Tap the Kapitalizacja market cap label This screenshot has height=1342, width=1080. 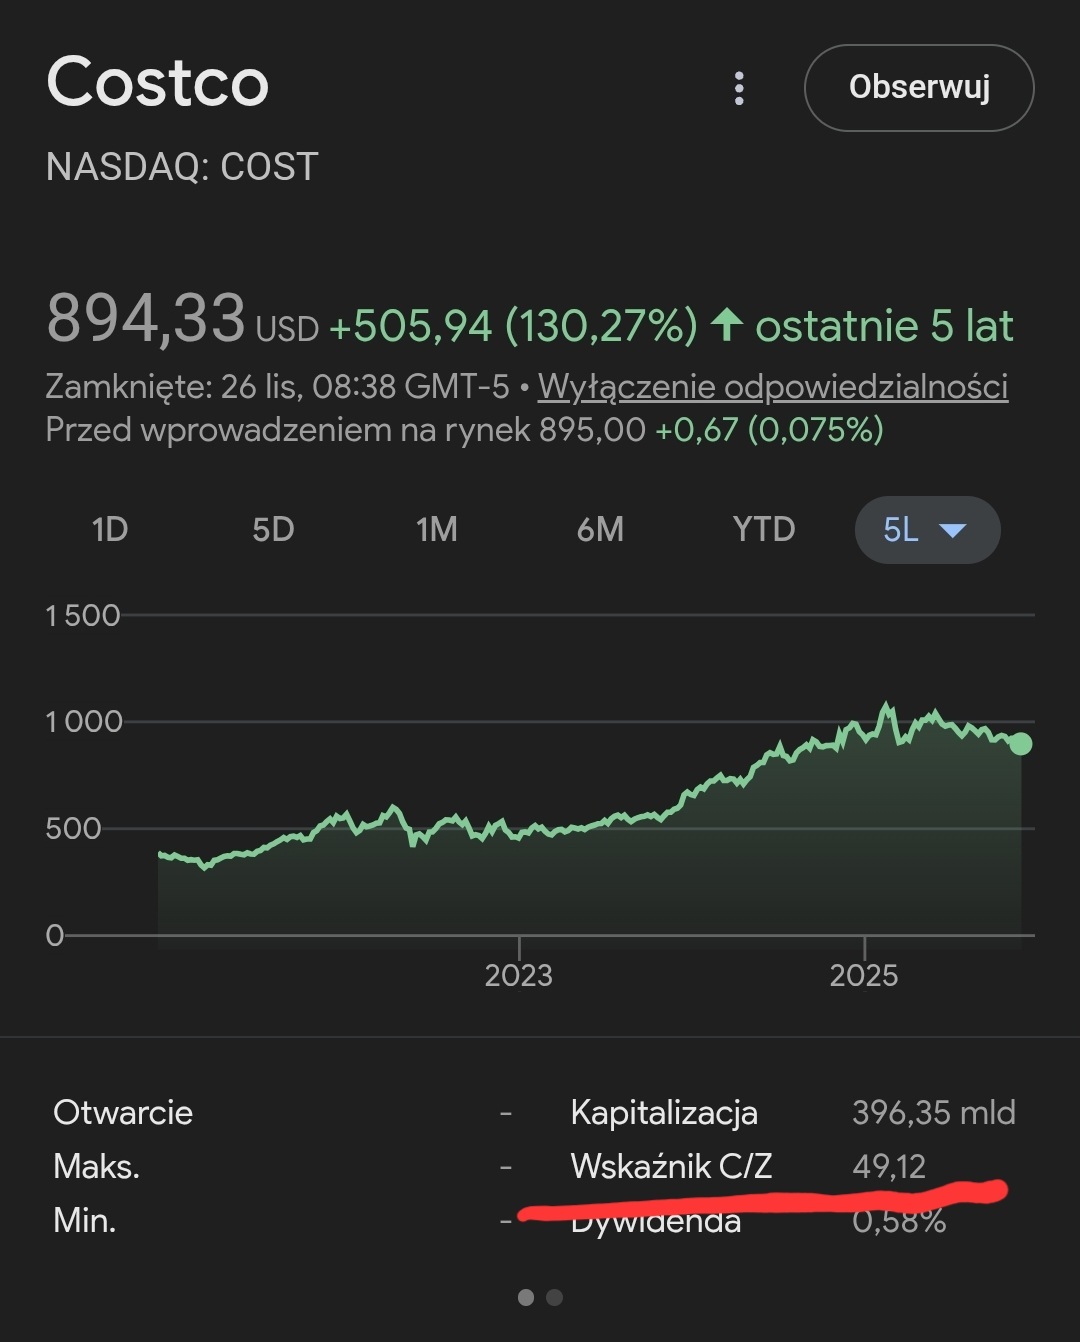[x=664, y=1112]
